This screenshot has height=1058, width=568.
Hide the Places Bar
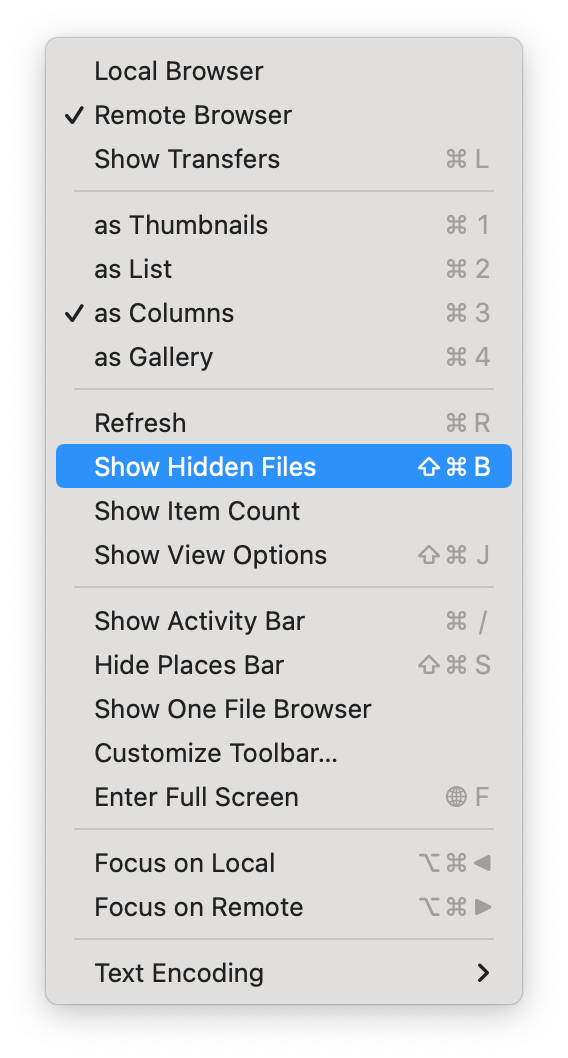pyautogui.click(x=283, y=665)
